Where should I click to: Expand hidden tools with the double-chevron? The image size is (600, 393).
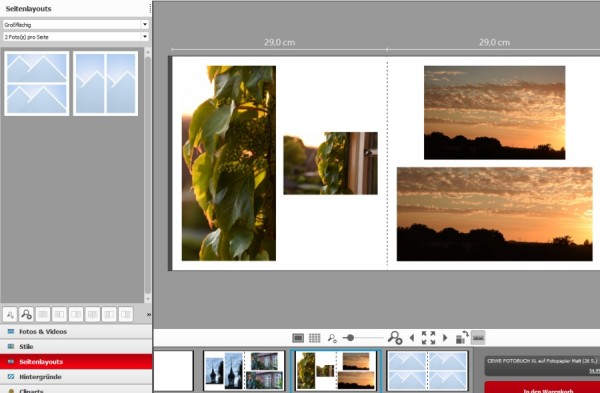148,315
